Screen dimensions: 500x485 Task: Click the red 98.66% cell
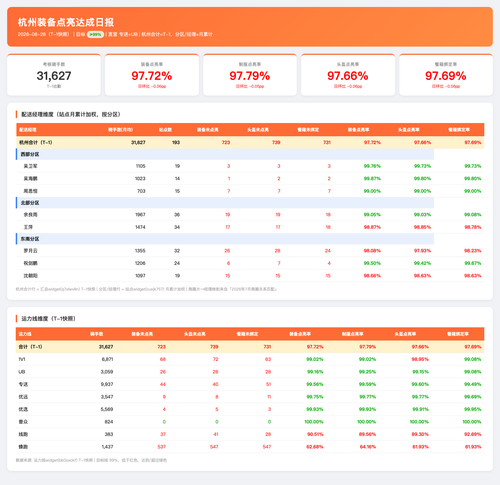pos(372,276)
